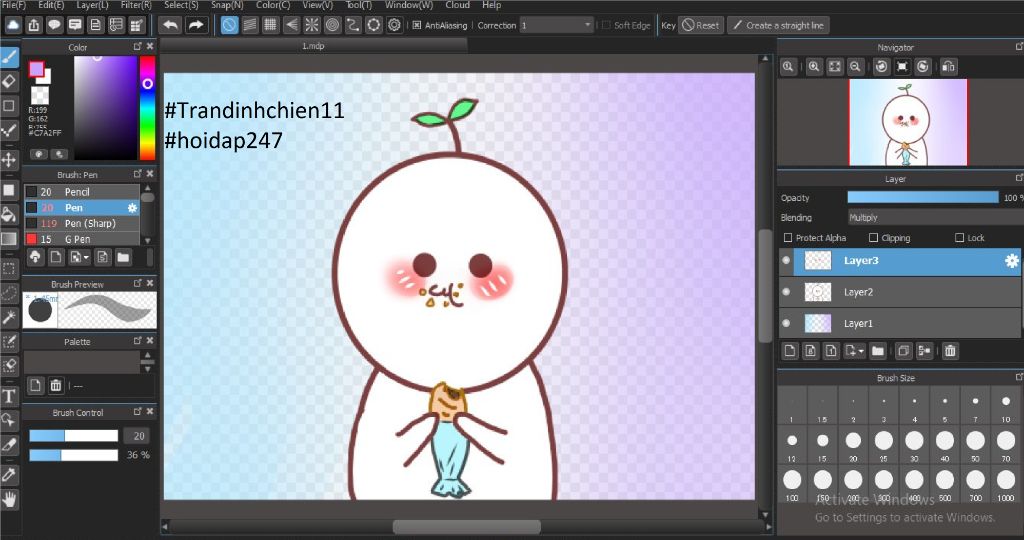
Task: Select the Text tool
Action: click(x=9, y=396)
